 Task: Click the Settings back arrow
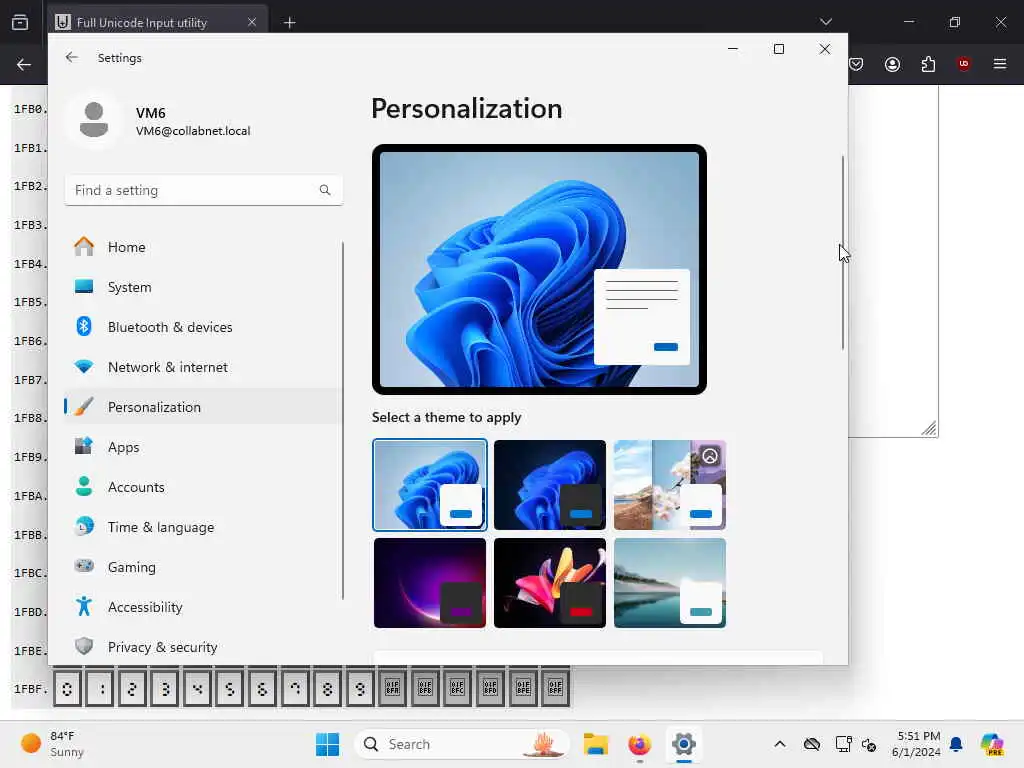click(72, 57)
